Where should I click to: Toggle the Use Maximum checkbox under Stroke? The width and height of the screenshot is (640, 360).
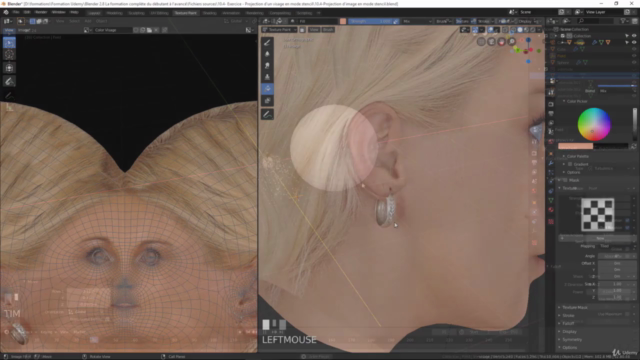click(x=626, y=314)
